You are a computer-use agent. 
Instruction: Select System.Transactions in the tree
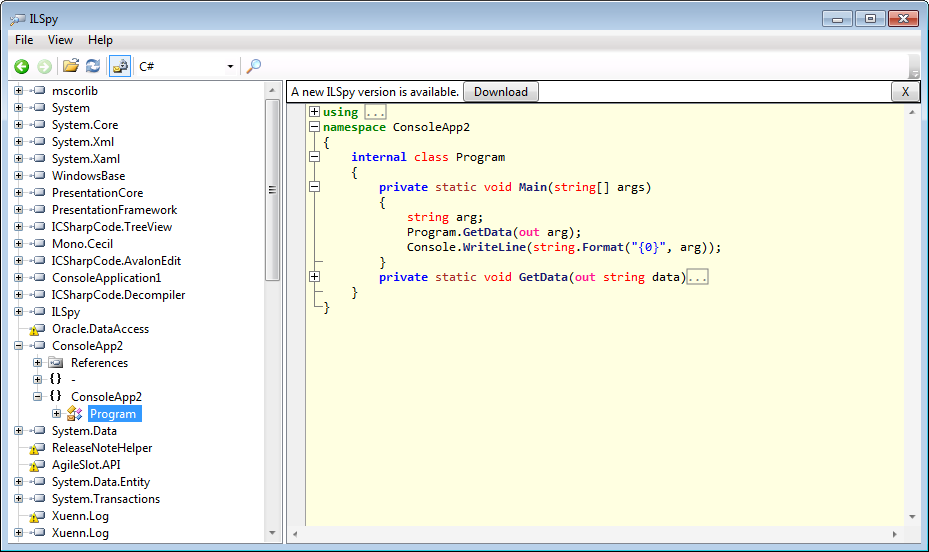click(106, 499)
